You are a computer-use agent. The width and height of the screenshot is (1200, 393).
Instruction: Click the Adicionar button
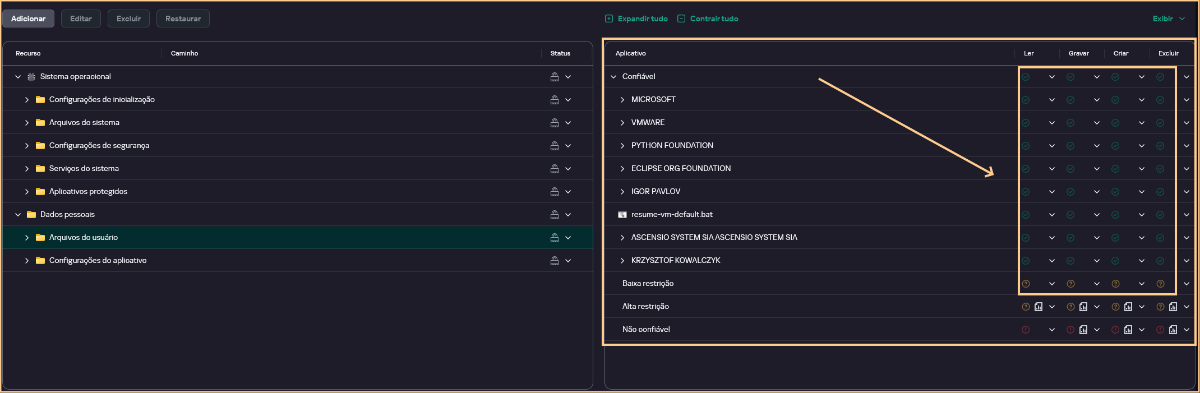(x=28, y=18)
